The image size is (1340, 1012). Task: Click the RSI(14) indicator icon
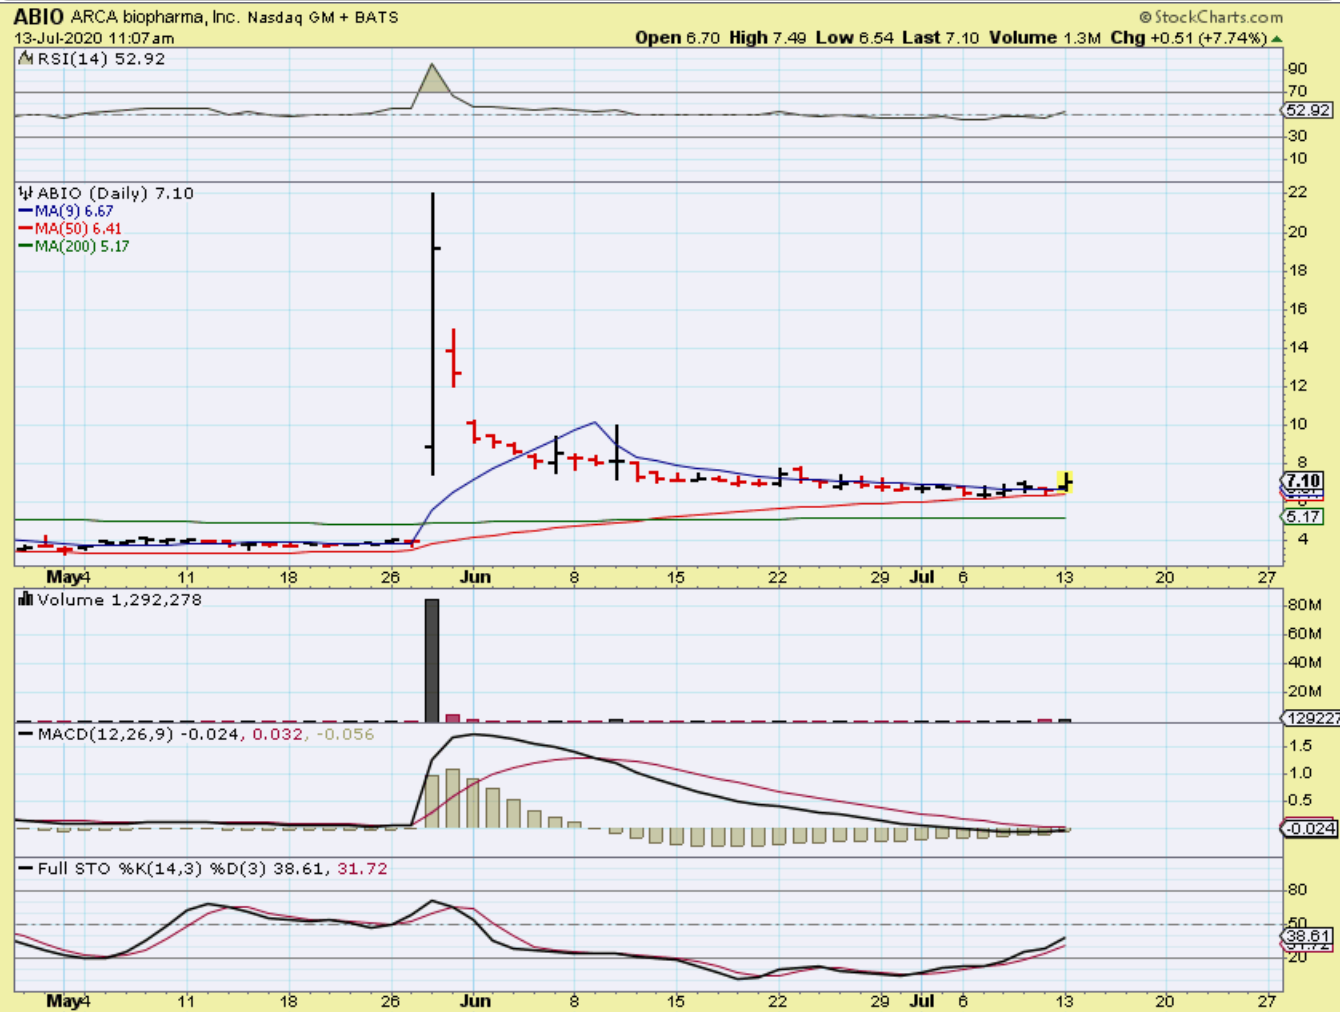click(26, 59)
